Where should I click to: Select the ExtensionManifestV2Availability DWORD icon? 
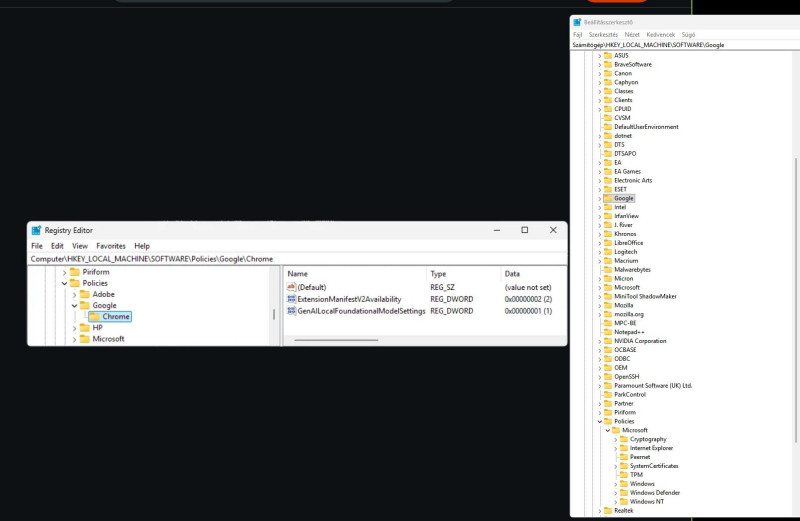(x=291, y=299)
